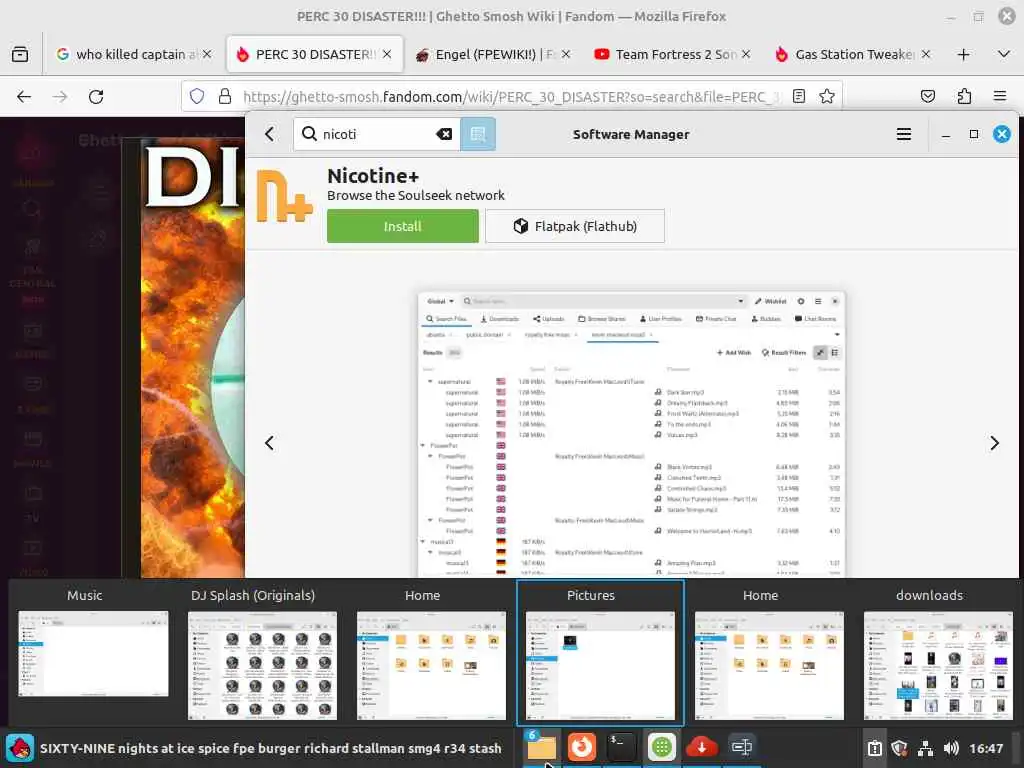Open Firefox View icon

[x=20, y=55]
